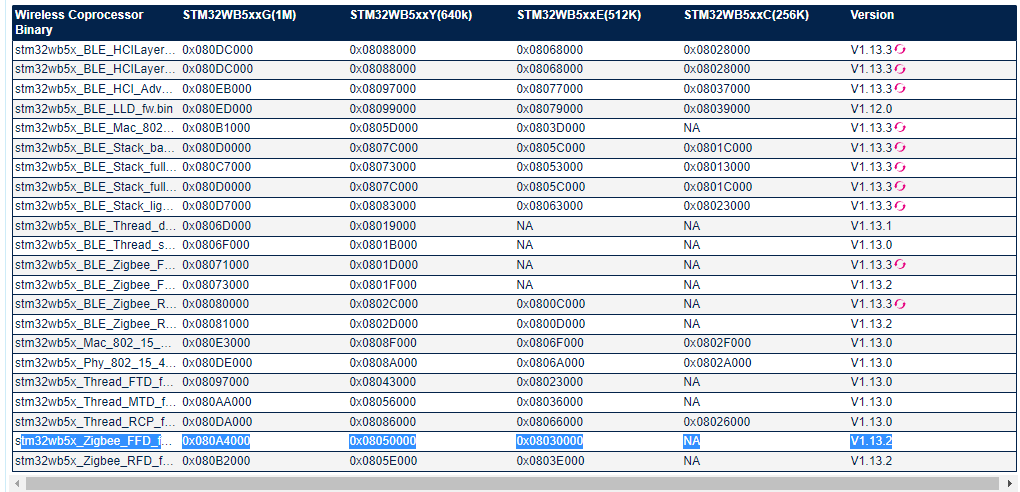The width and height of the screenshot is (1020, 492).
Task: Select the stm32wb5x_BLE_Thread_d row name
Action: 95,226
